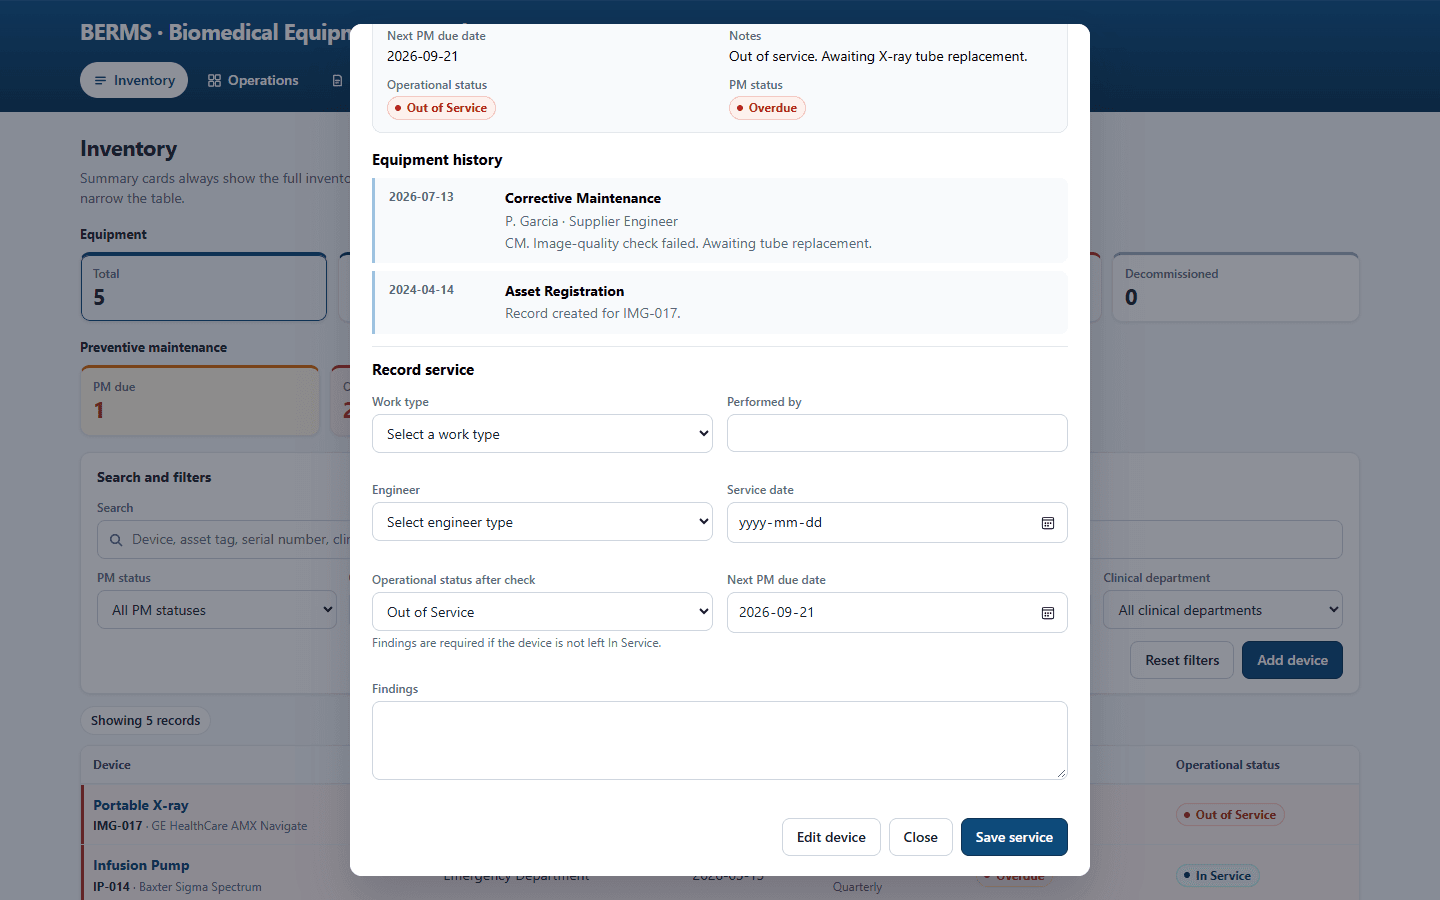
Task: Select the Inventory tab
Action: (x=134, y=81)
